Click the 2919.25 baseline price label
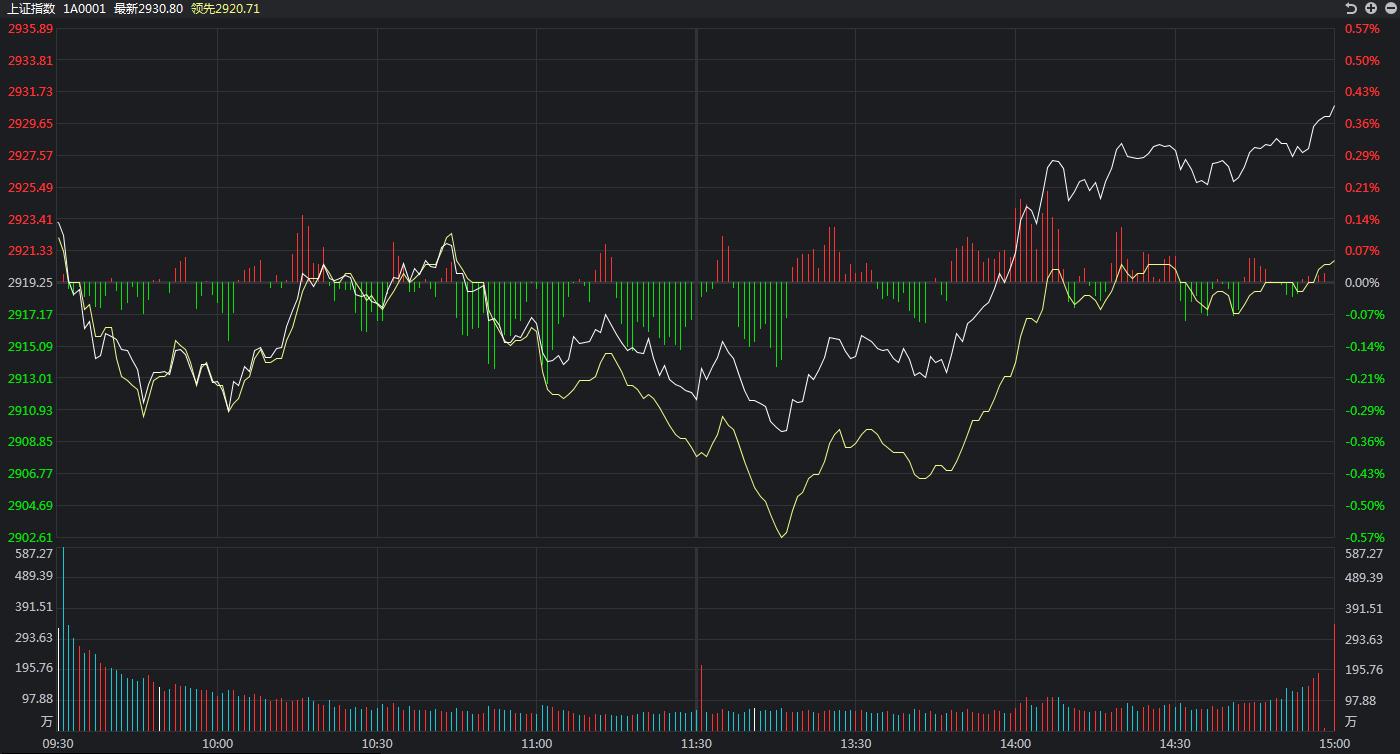Image resolution: width=1400 pixels, height=754 pixels. click(30, 283)
